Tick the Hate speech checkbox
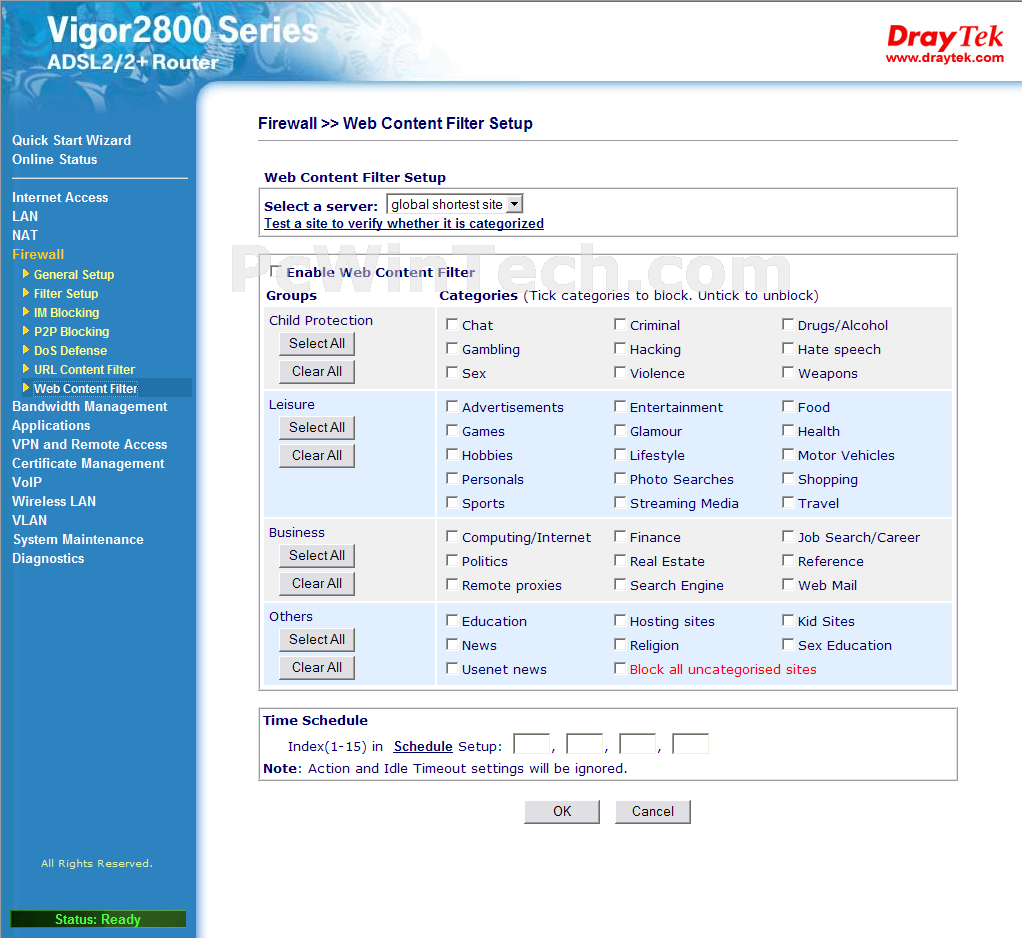The image size is (1022, 938). tap(788, 348)
